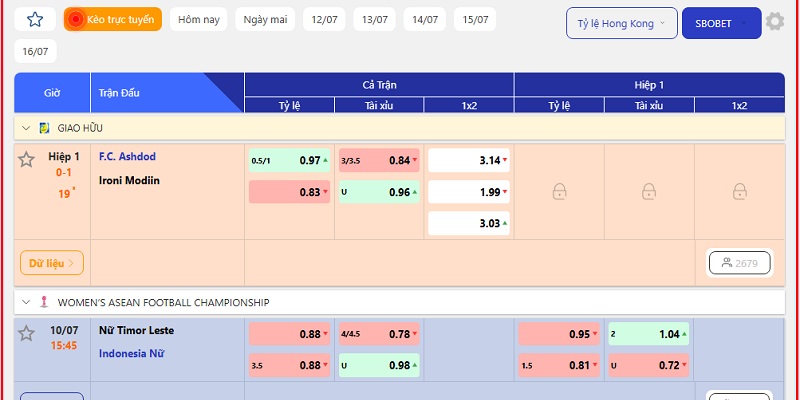Open the Tỷ lệ Hong Kong dropdown
This screenshot has height=400, width=800.
point(621,23)
